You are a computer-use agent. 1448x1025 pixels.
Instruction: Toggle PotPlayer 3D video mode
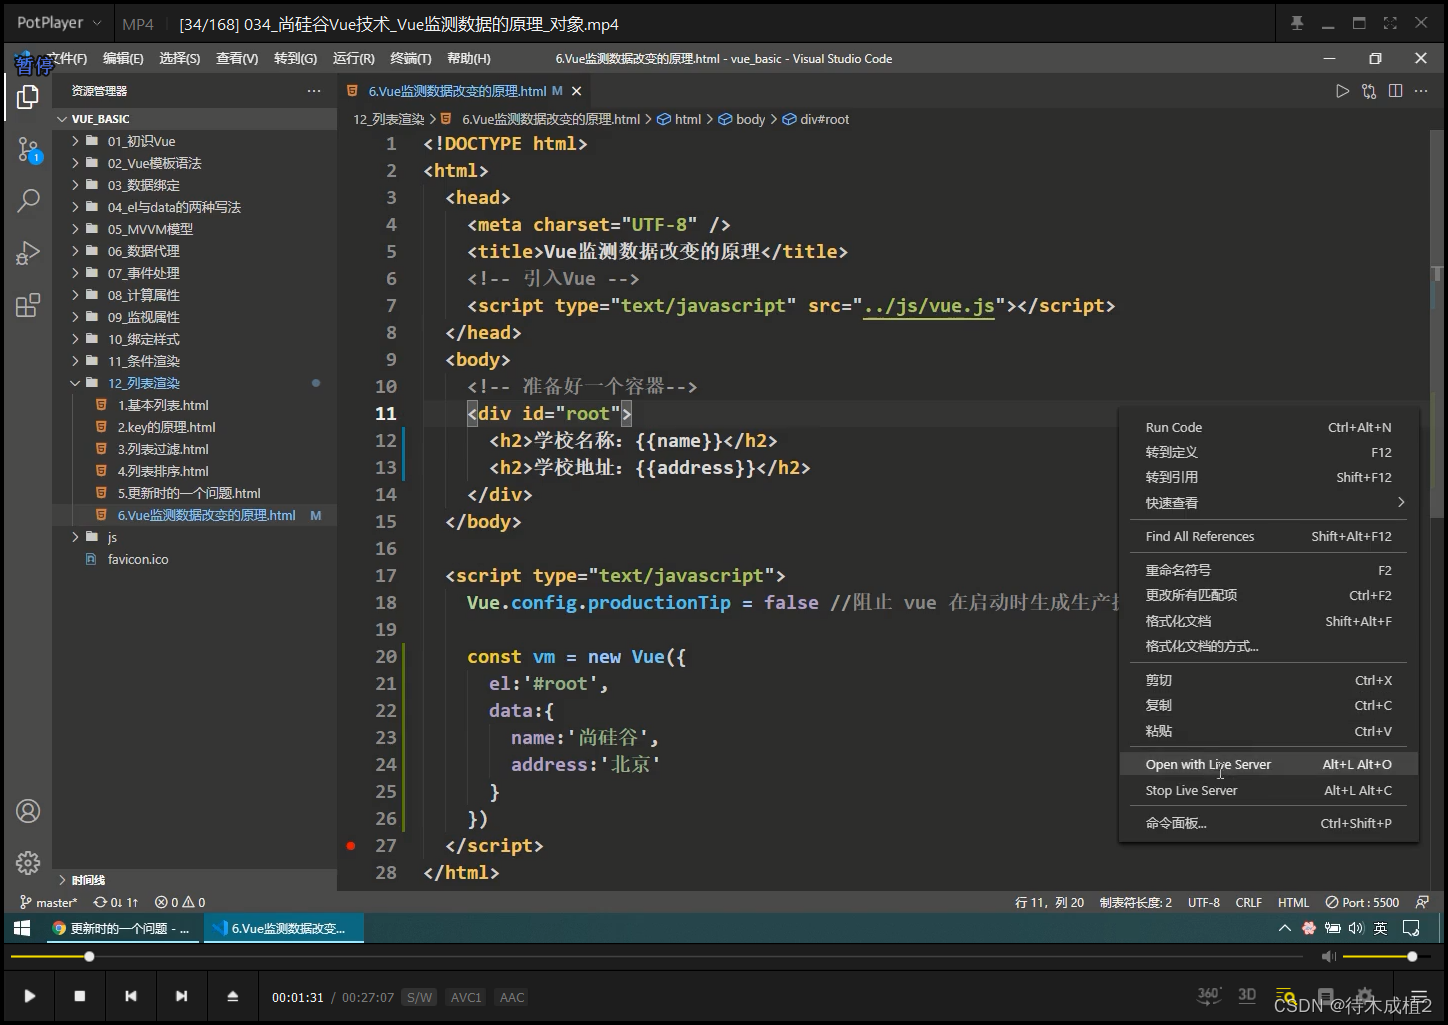coord(1247,995)
